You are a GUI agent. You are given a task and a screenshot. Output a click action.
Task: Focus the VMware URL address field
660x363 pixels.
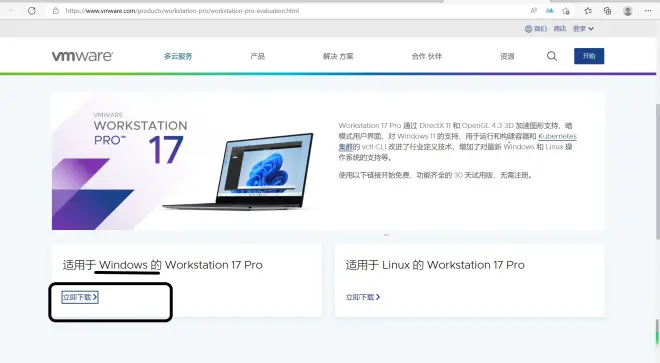182,11
